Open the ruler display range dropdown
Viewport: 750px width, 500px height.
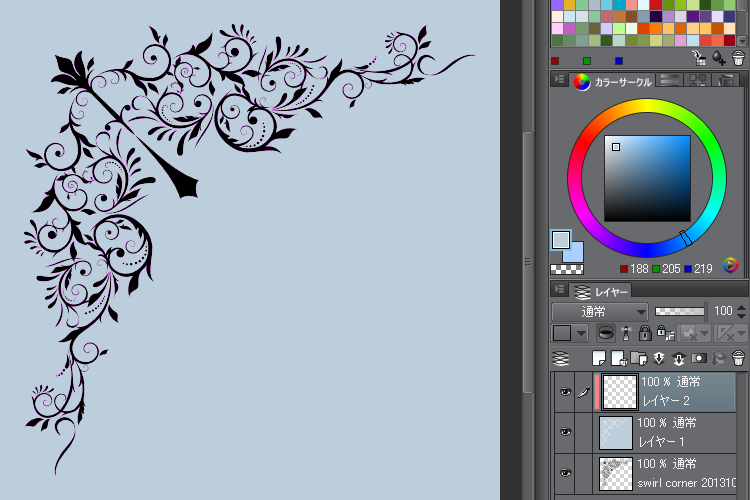pyautogui.click(x=730, y=333)
